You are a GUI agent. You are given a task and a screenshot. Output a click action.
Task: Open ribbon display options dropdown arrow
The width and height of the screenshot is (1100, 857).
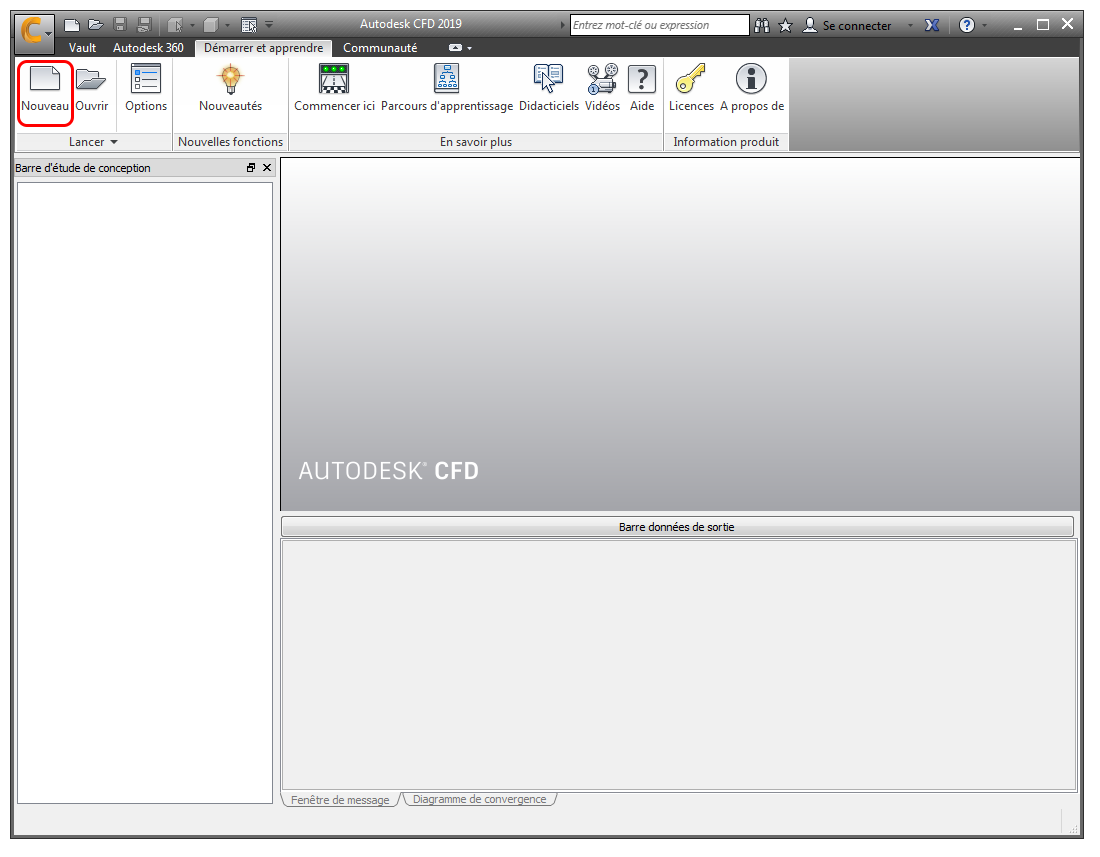(x=469, y=48)
